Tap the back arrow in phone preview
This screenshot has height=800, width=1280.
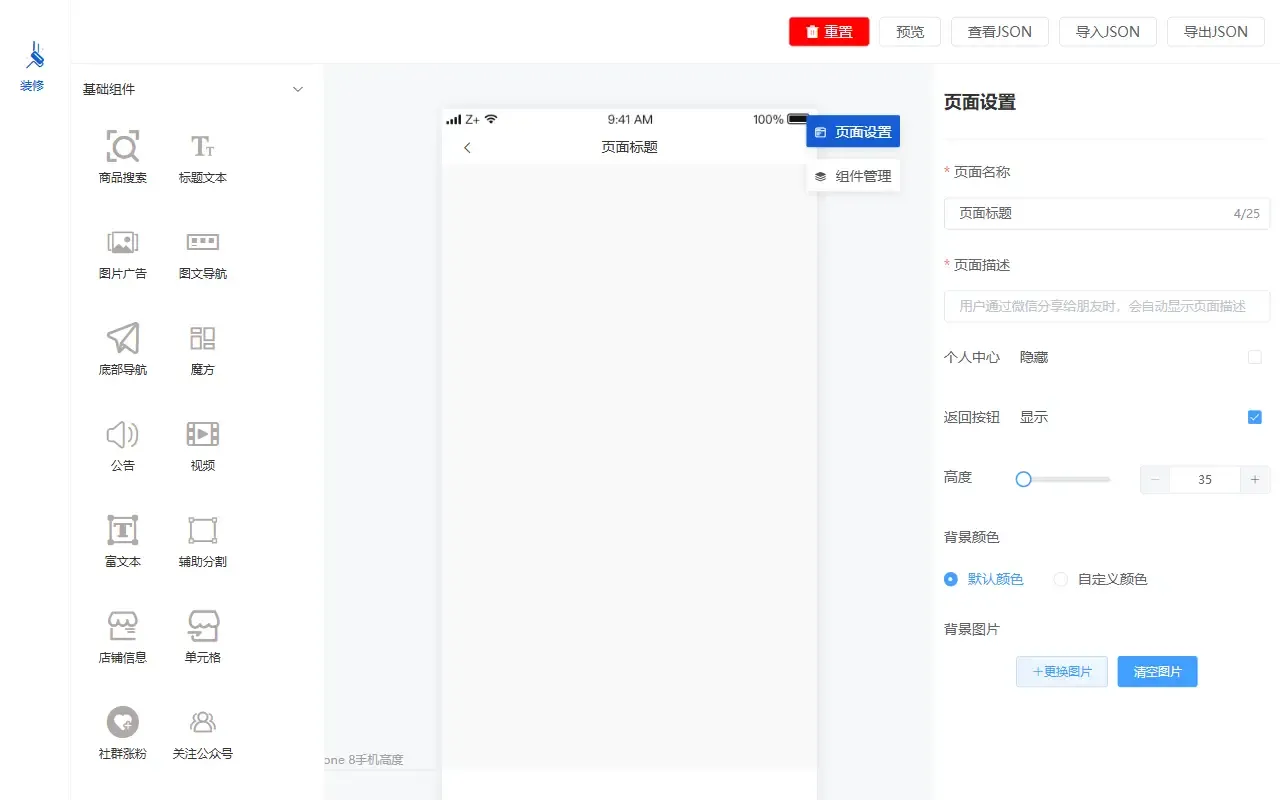tap(467, 148)
